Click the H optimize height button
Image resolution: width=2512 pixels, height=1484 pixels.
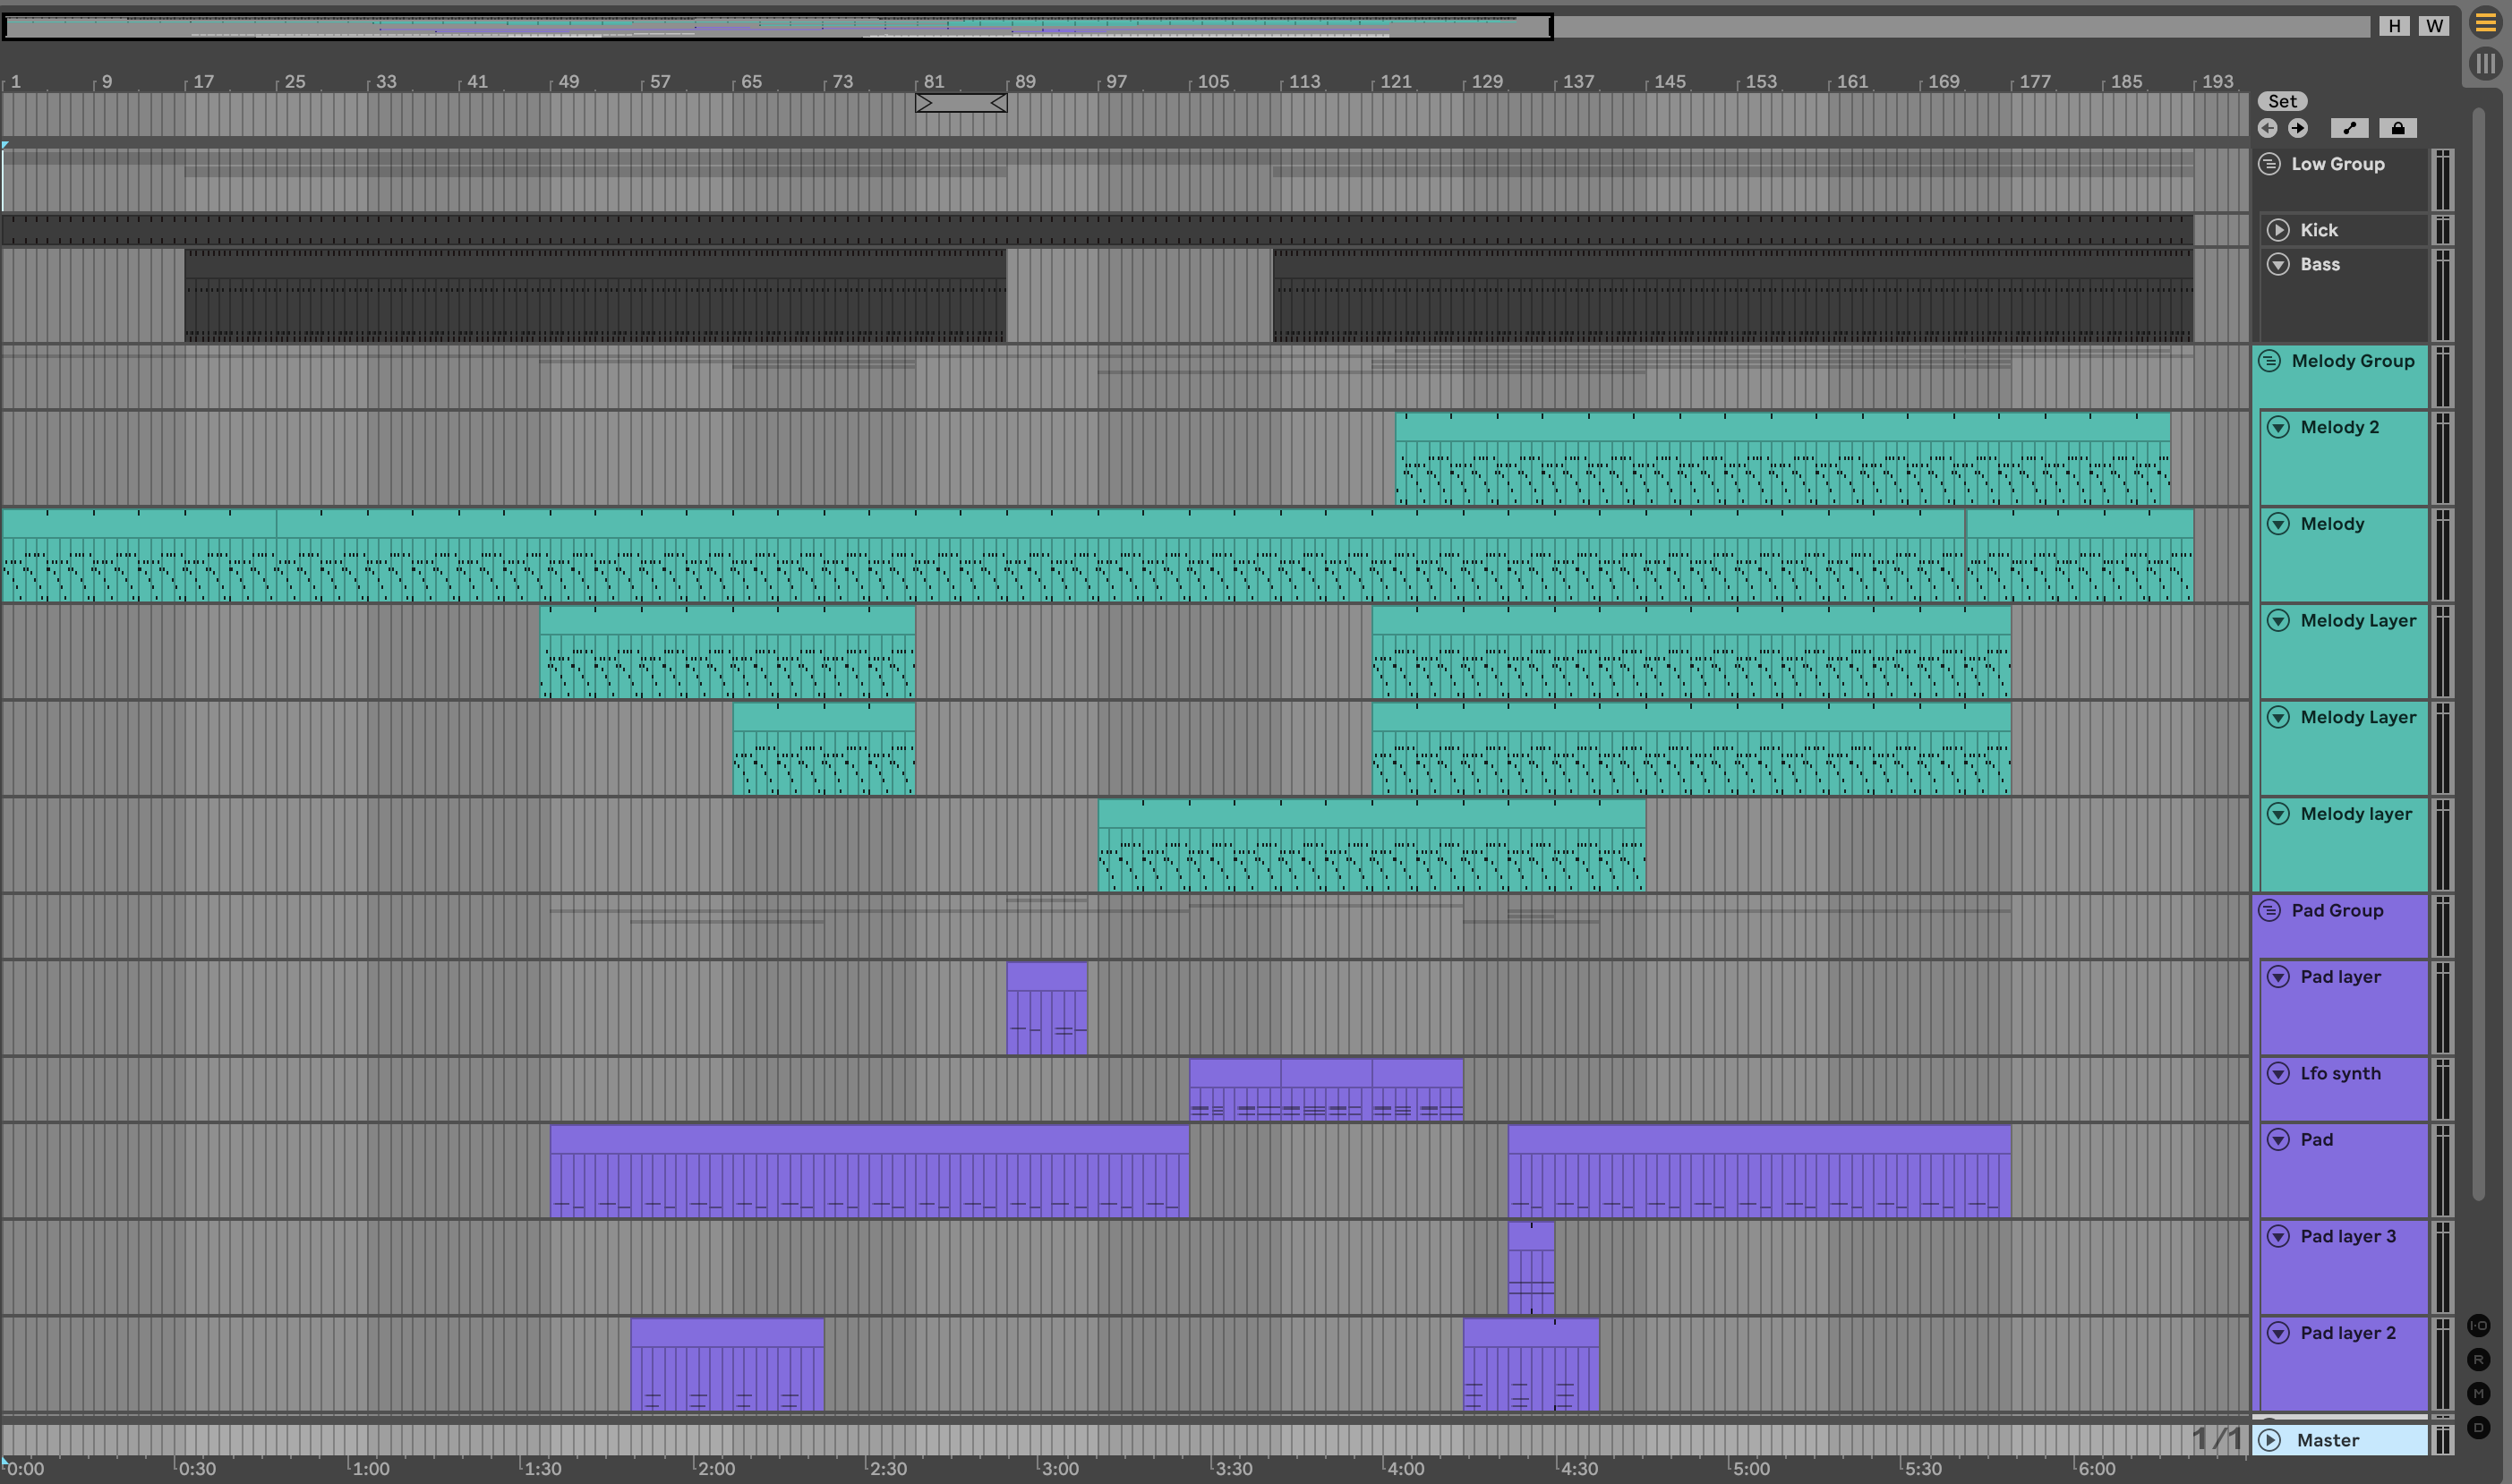[2394, 26]
